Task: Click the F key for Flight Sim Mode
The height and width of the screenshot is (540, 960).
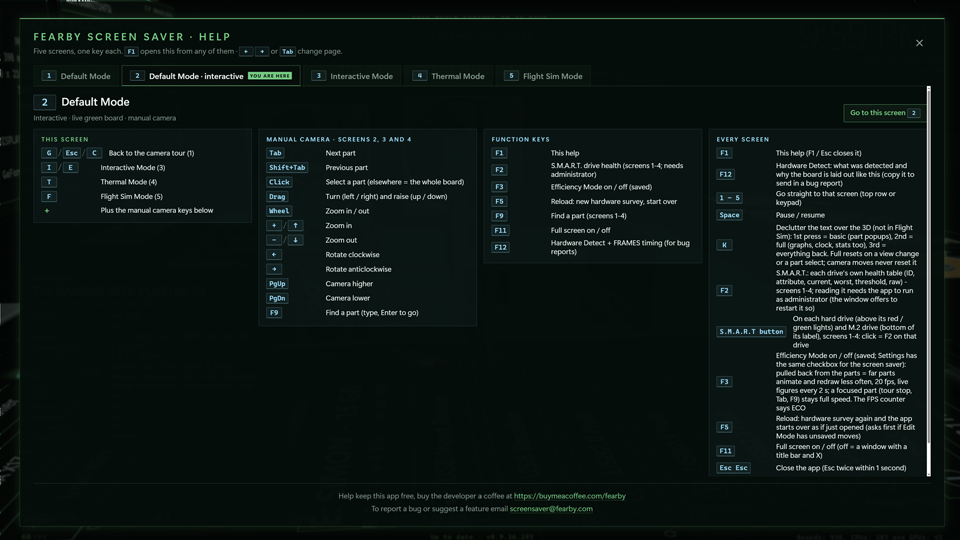Action: (x=49, y=197)
